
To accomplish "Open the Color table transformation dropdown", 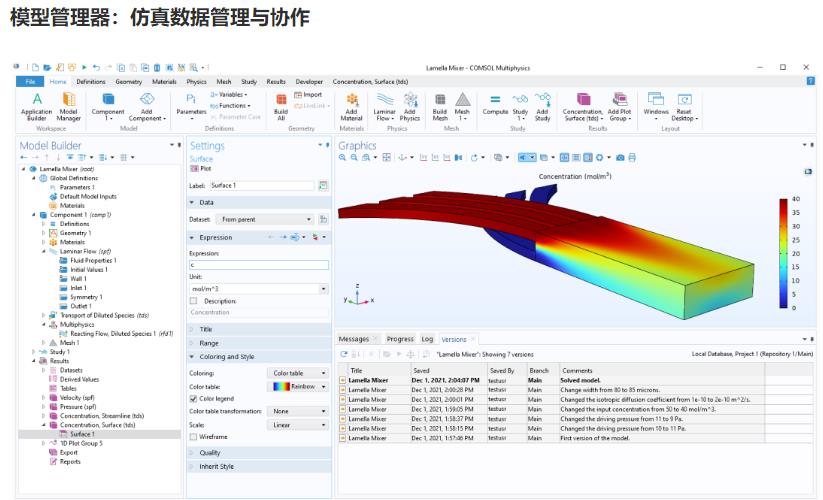I will pos(298,411).
